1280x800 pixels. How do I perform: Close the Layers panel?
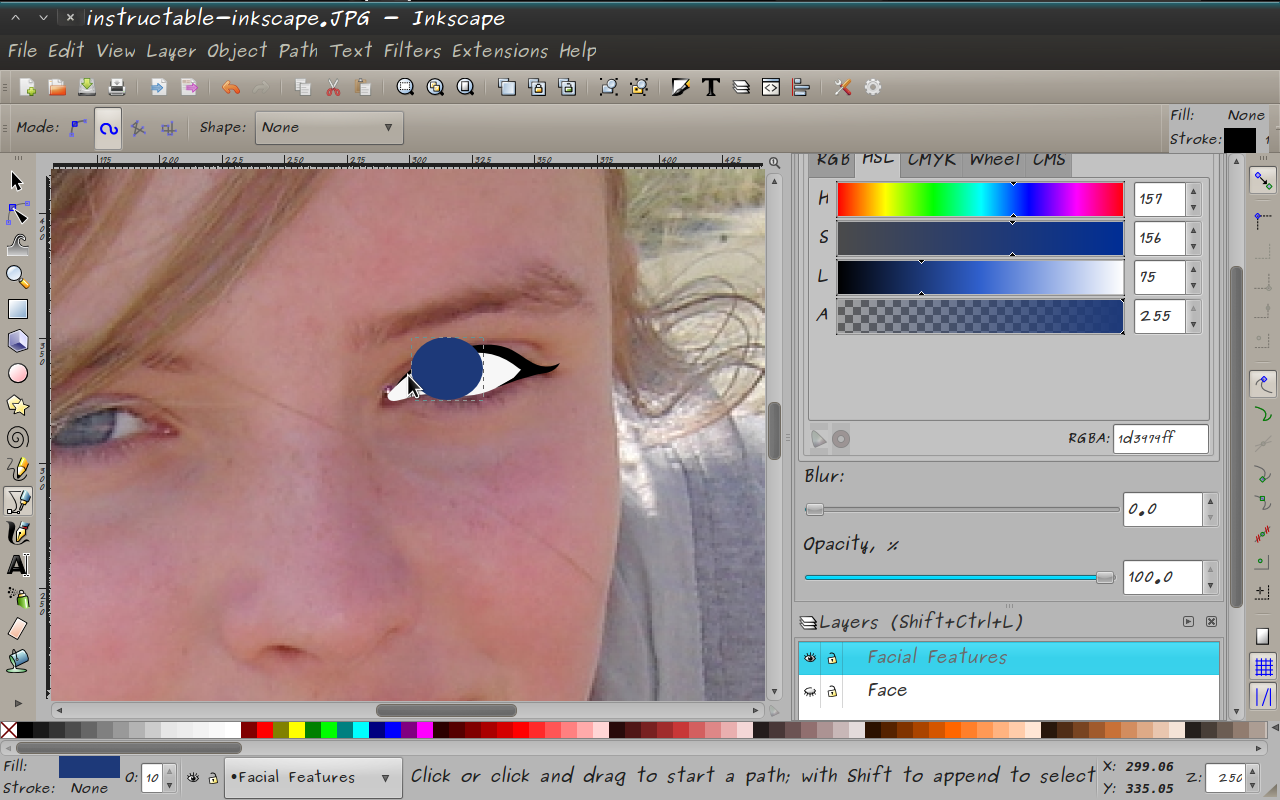pos(1211,621)
